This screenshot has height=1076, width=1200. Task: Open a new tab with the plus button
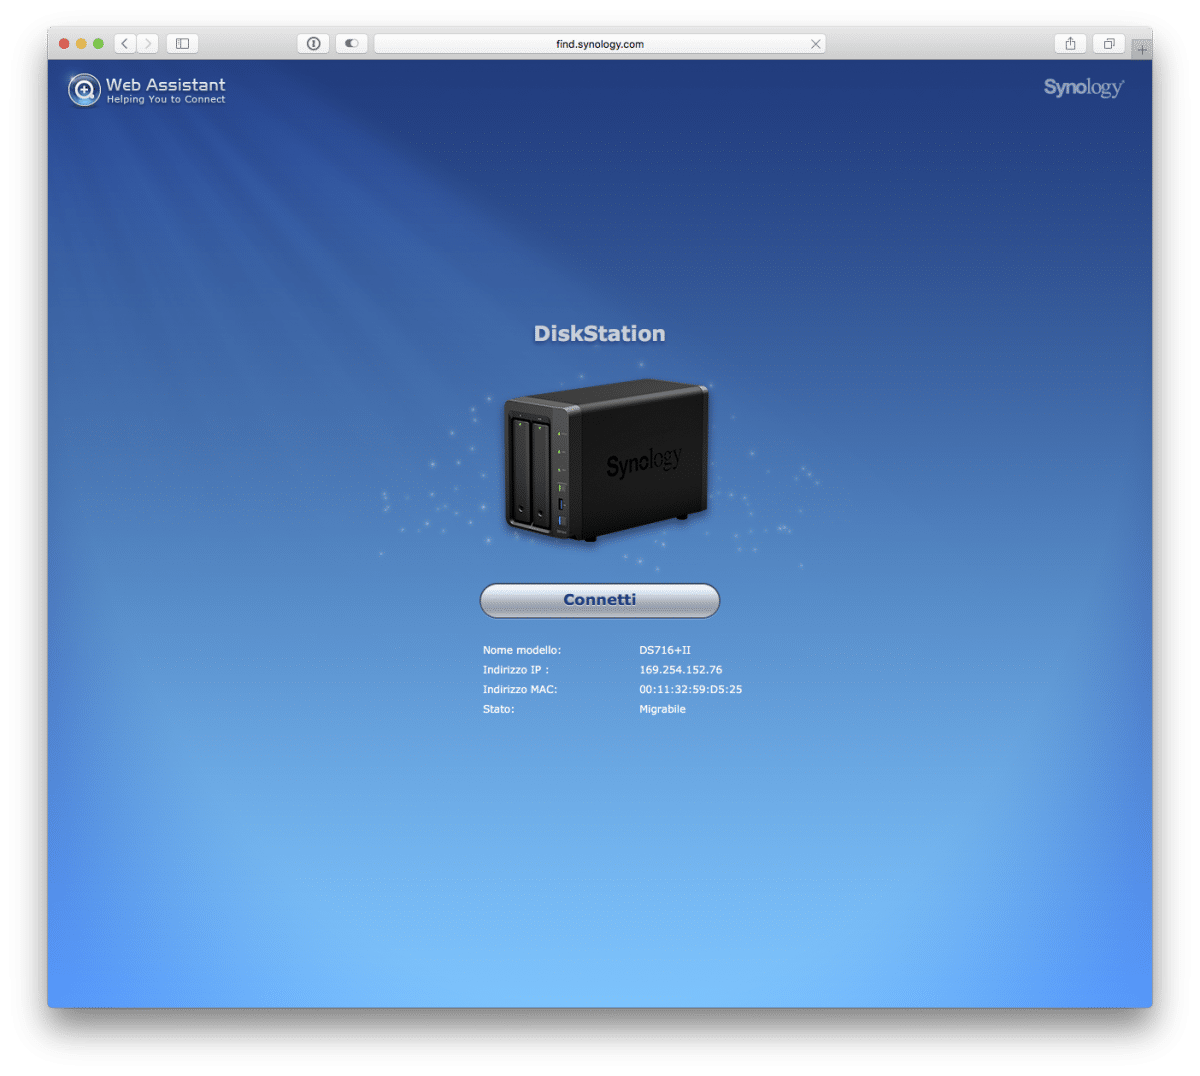1141,48
